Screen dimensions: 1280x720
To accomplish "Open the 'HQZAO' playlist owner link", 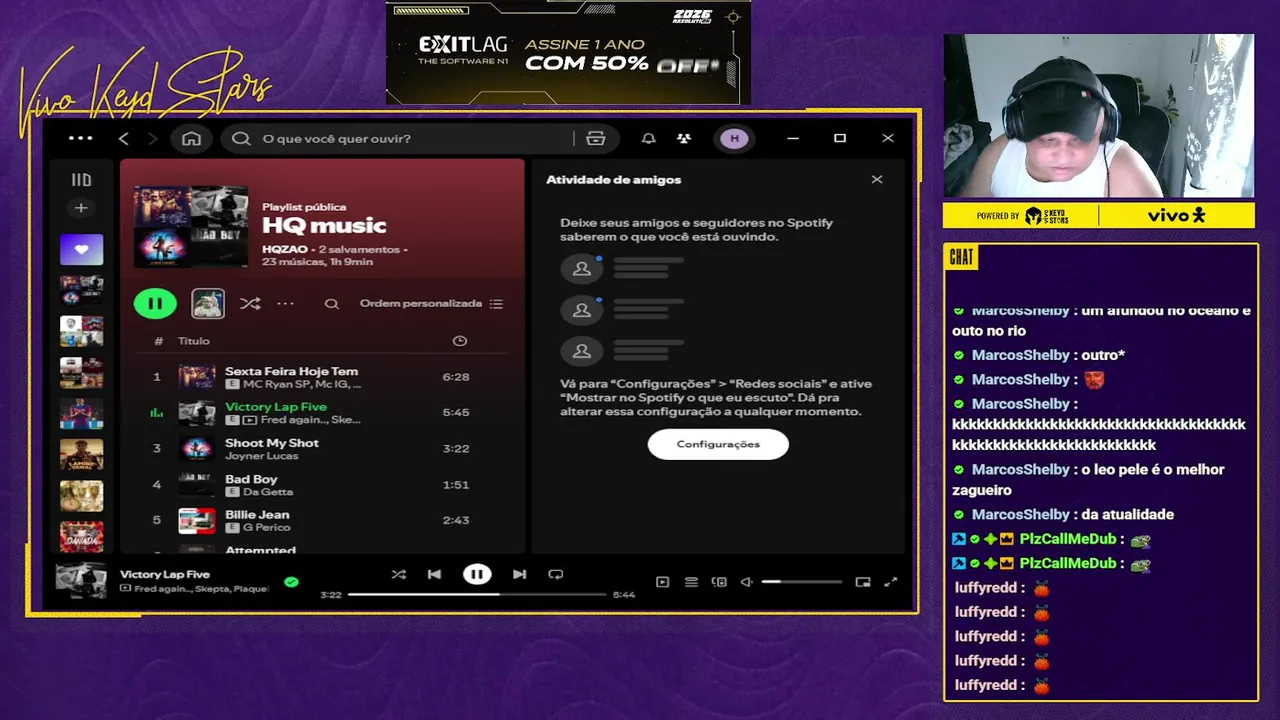I will click(x=283, y=249).
